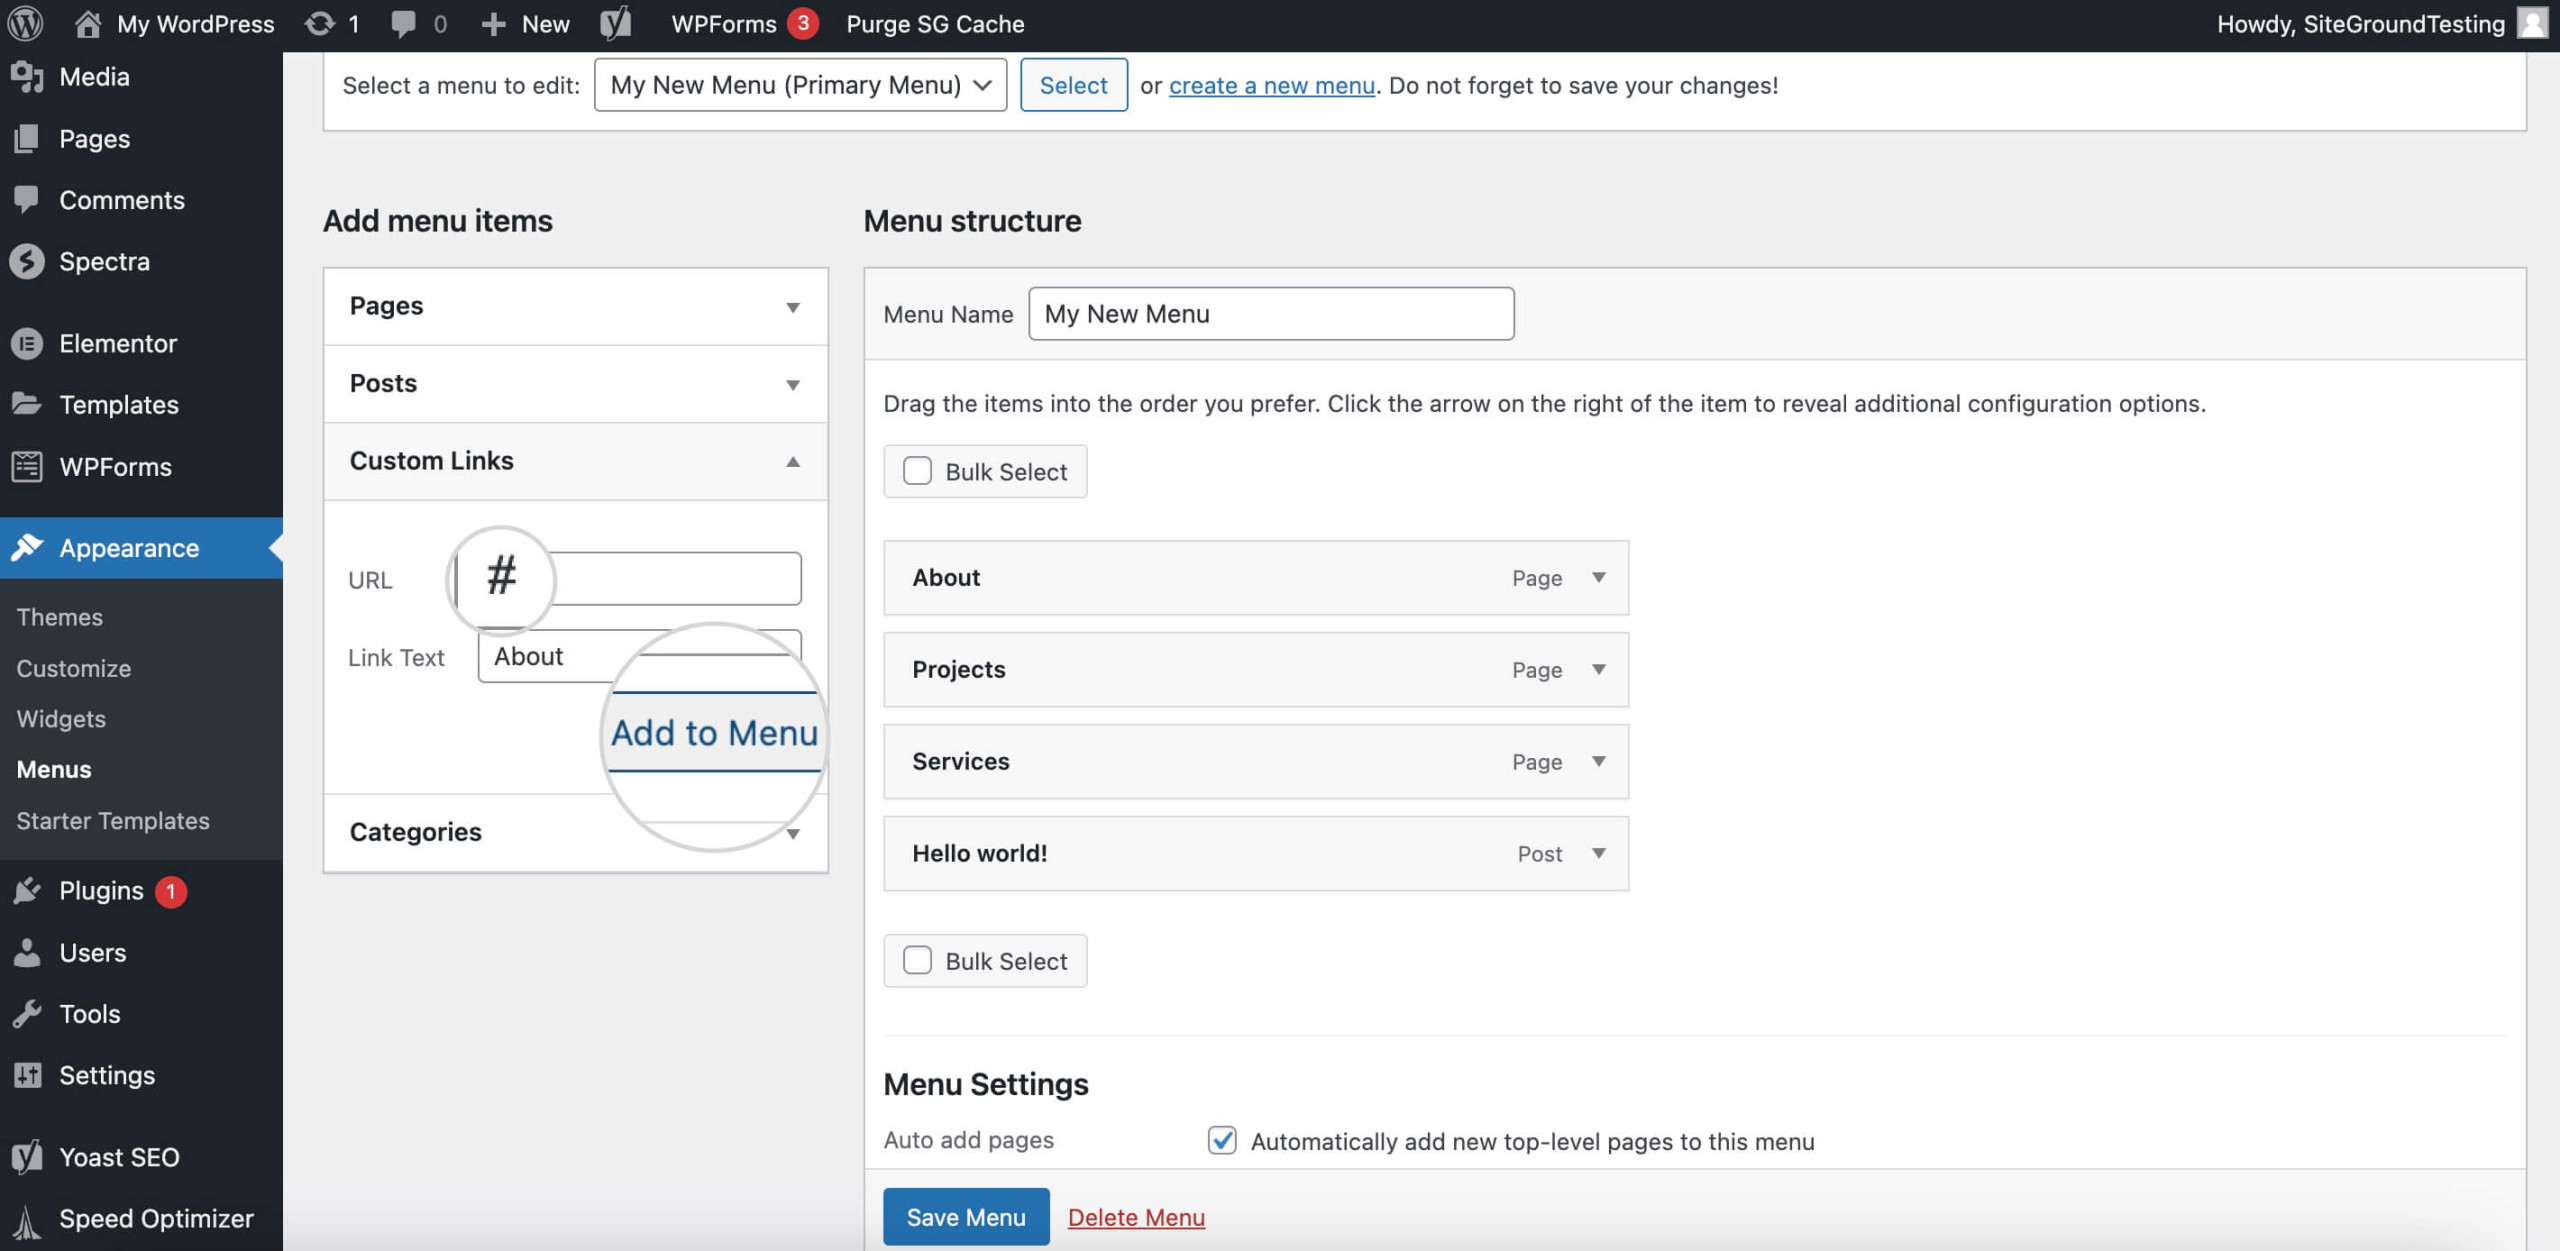
Task: Click the Templates folder icon
Action: [x=27, y=404]
